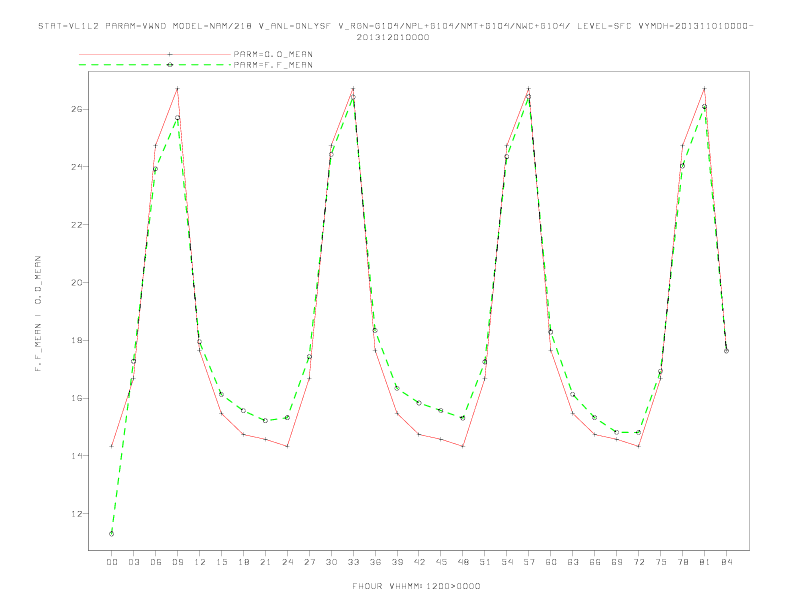Screen dimensions: 792x612
Task: Click the x-axis tick label 30
Action: (331, 562)
